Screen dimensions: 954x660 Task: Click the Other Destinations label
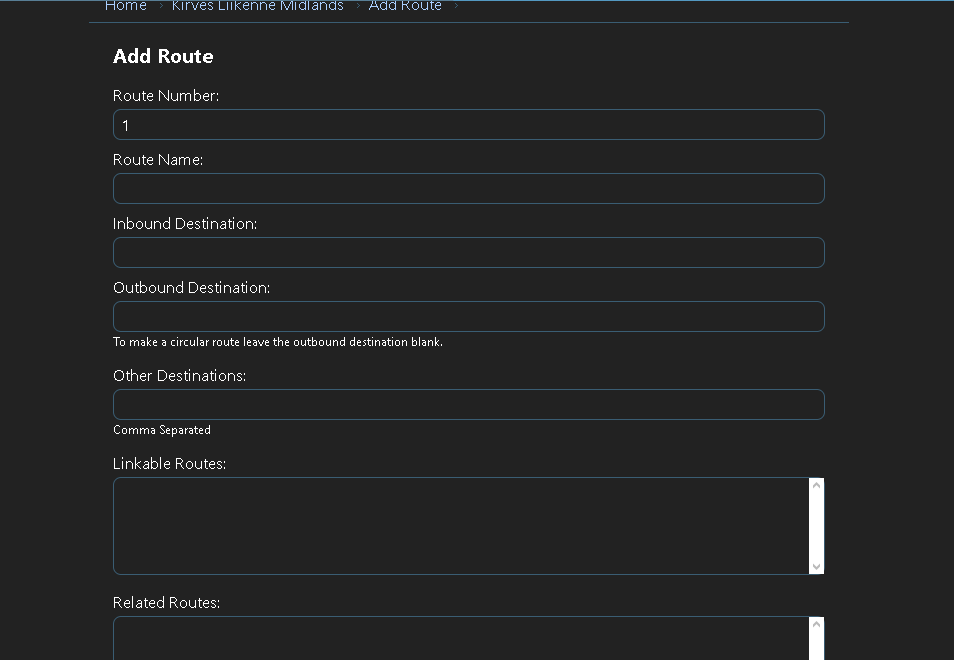pyautogui.click(x=179, y=375)
